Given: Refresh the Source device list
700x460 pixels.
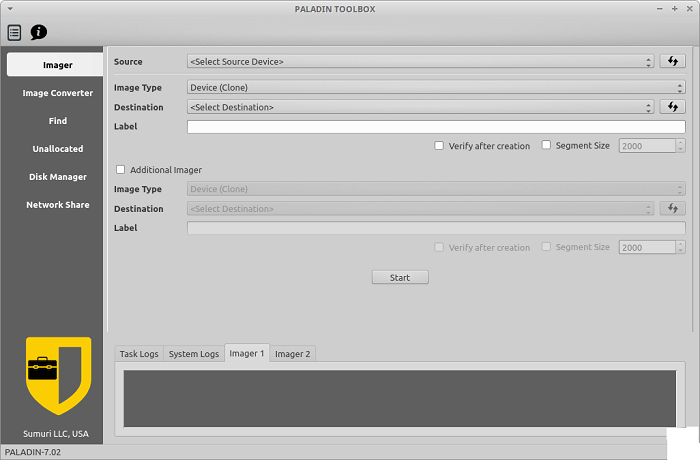Looking at the screenshot, I should click(672, 61).
